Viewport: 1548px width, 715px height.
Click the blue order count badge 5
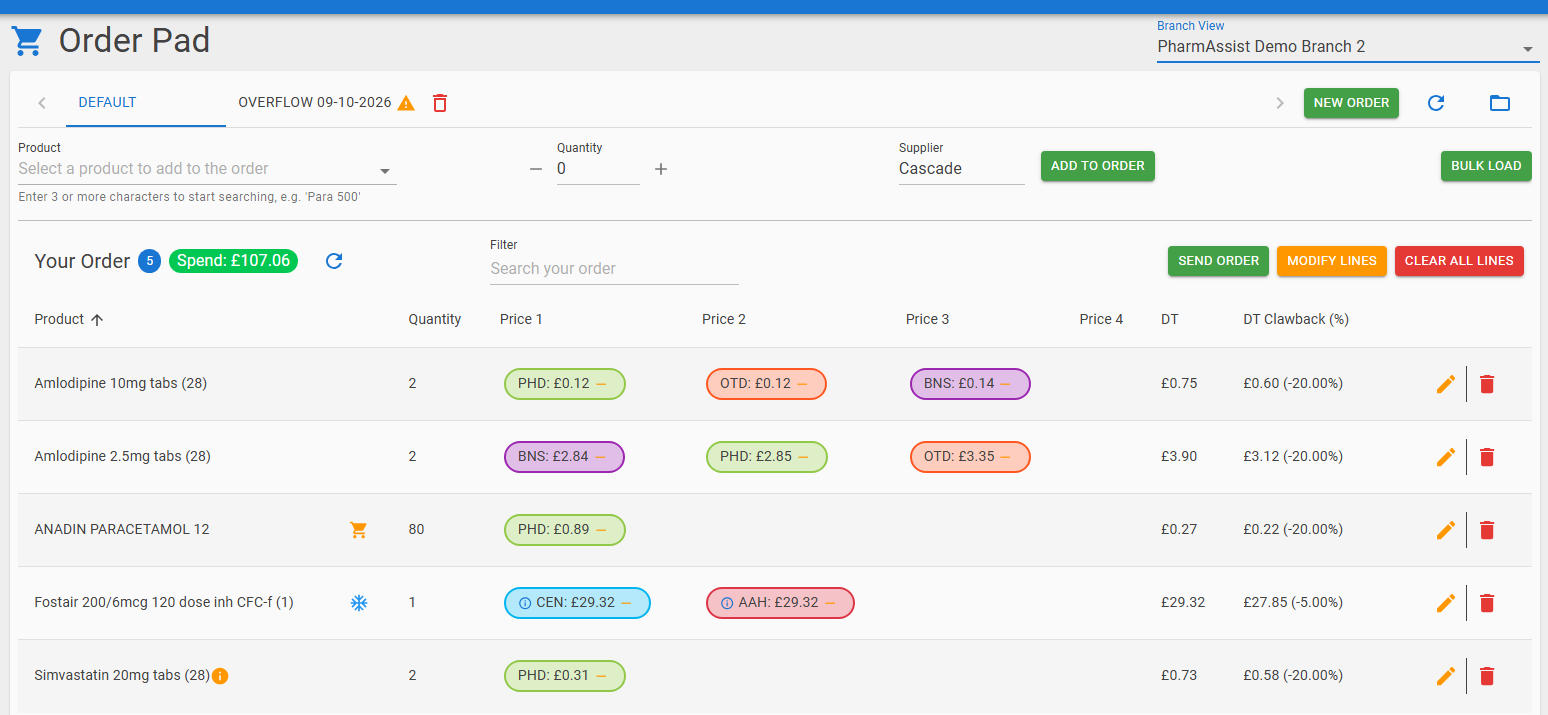coord(149,261)
